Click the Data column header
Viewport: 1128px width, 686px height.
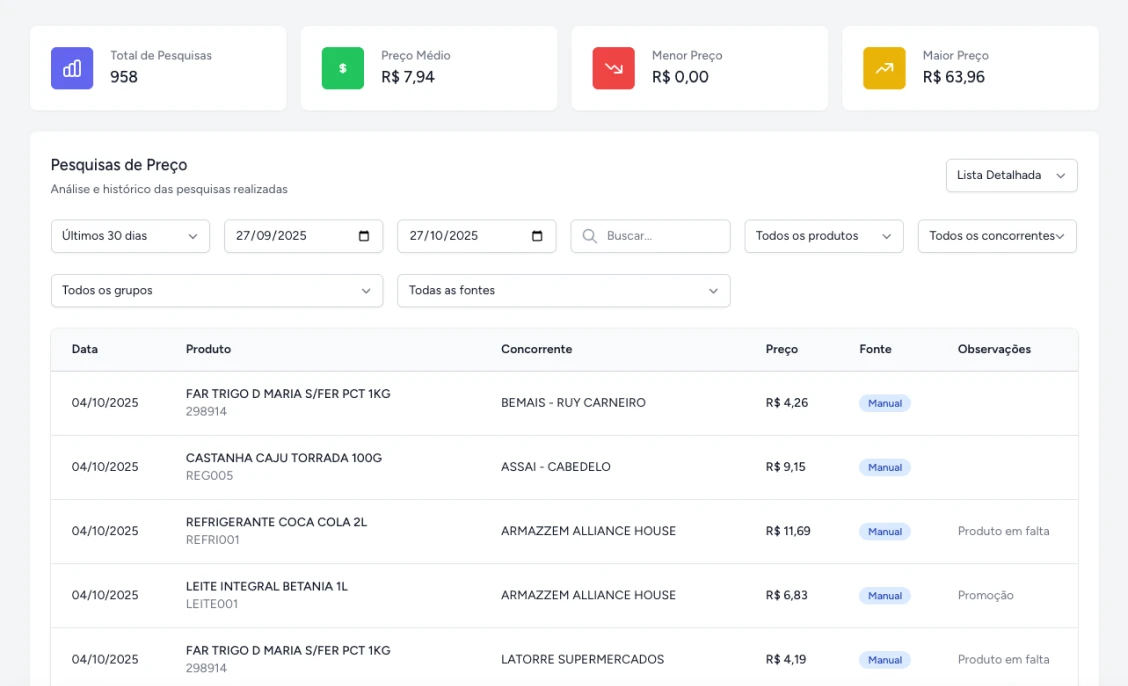tap(85, 349)
